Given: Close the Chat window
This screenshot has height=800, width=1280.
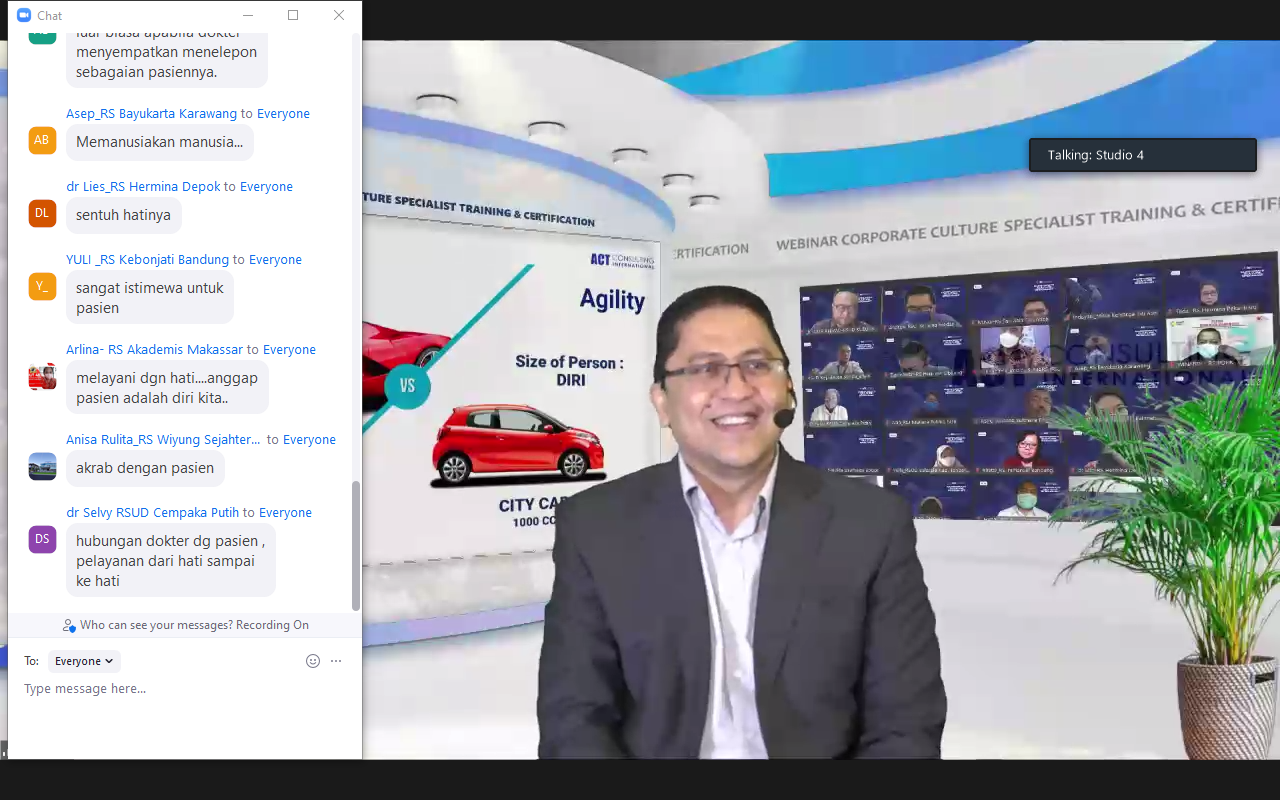Looking at the screenshot, I should pyautogui.click(x=339, y=15).
